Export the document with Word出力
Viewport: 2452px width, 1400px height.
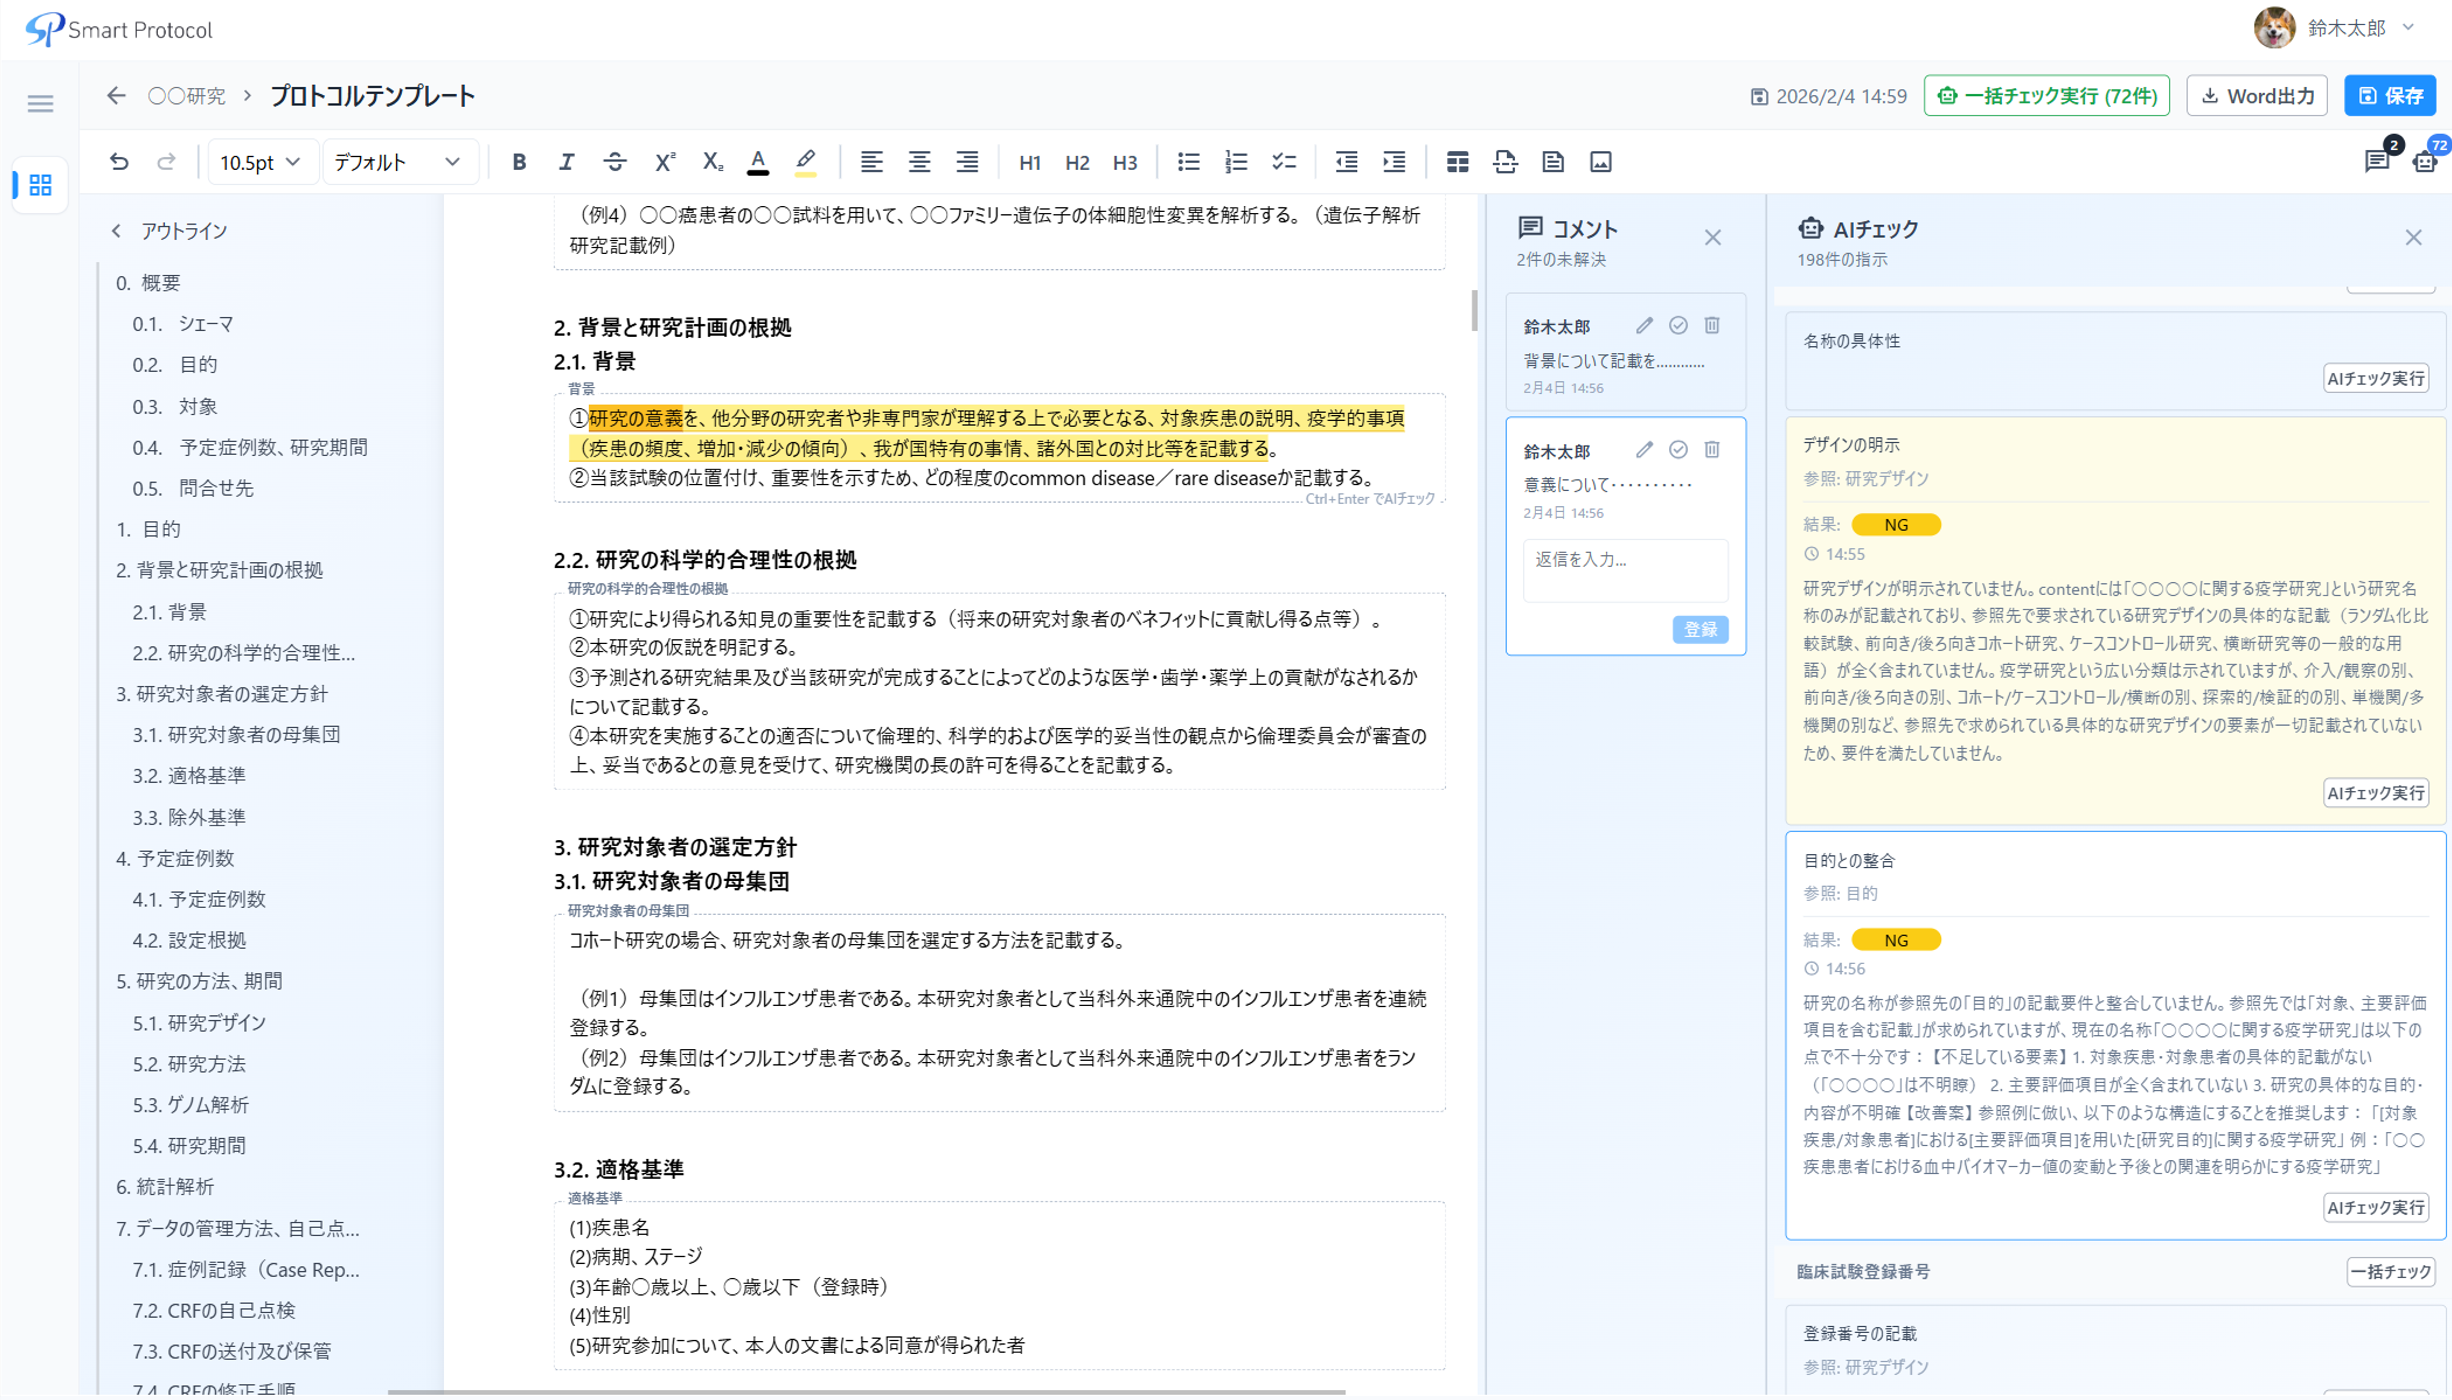[x=2256, y=95]
